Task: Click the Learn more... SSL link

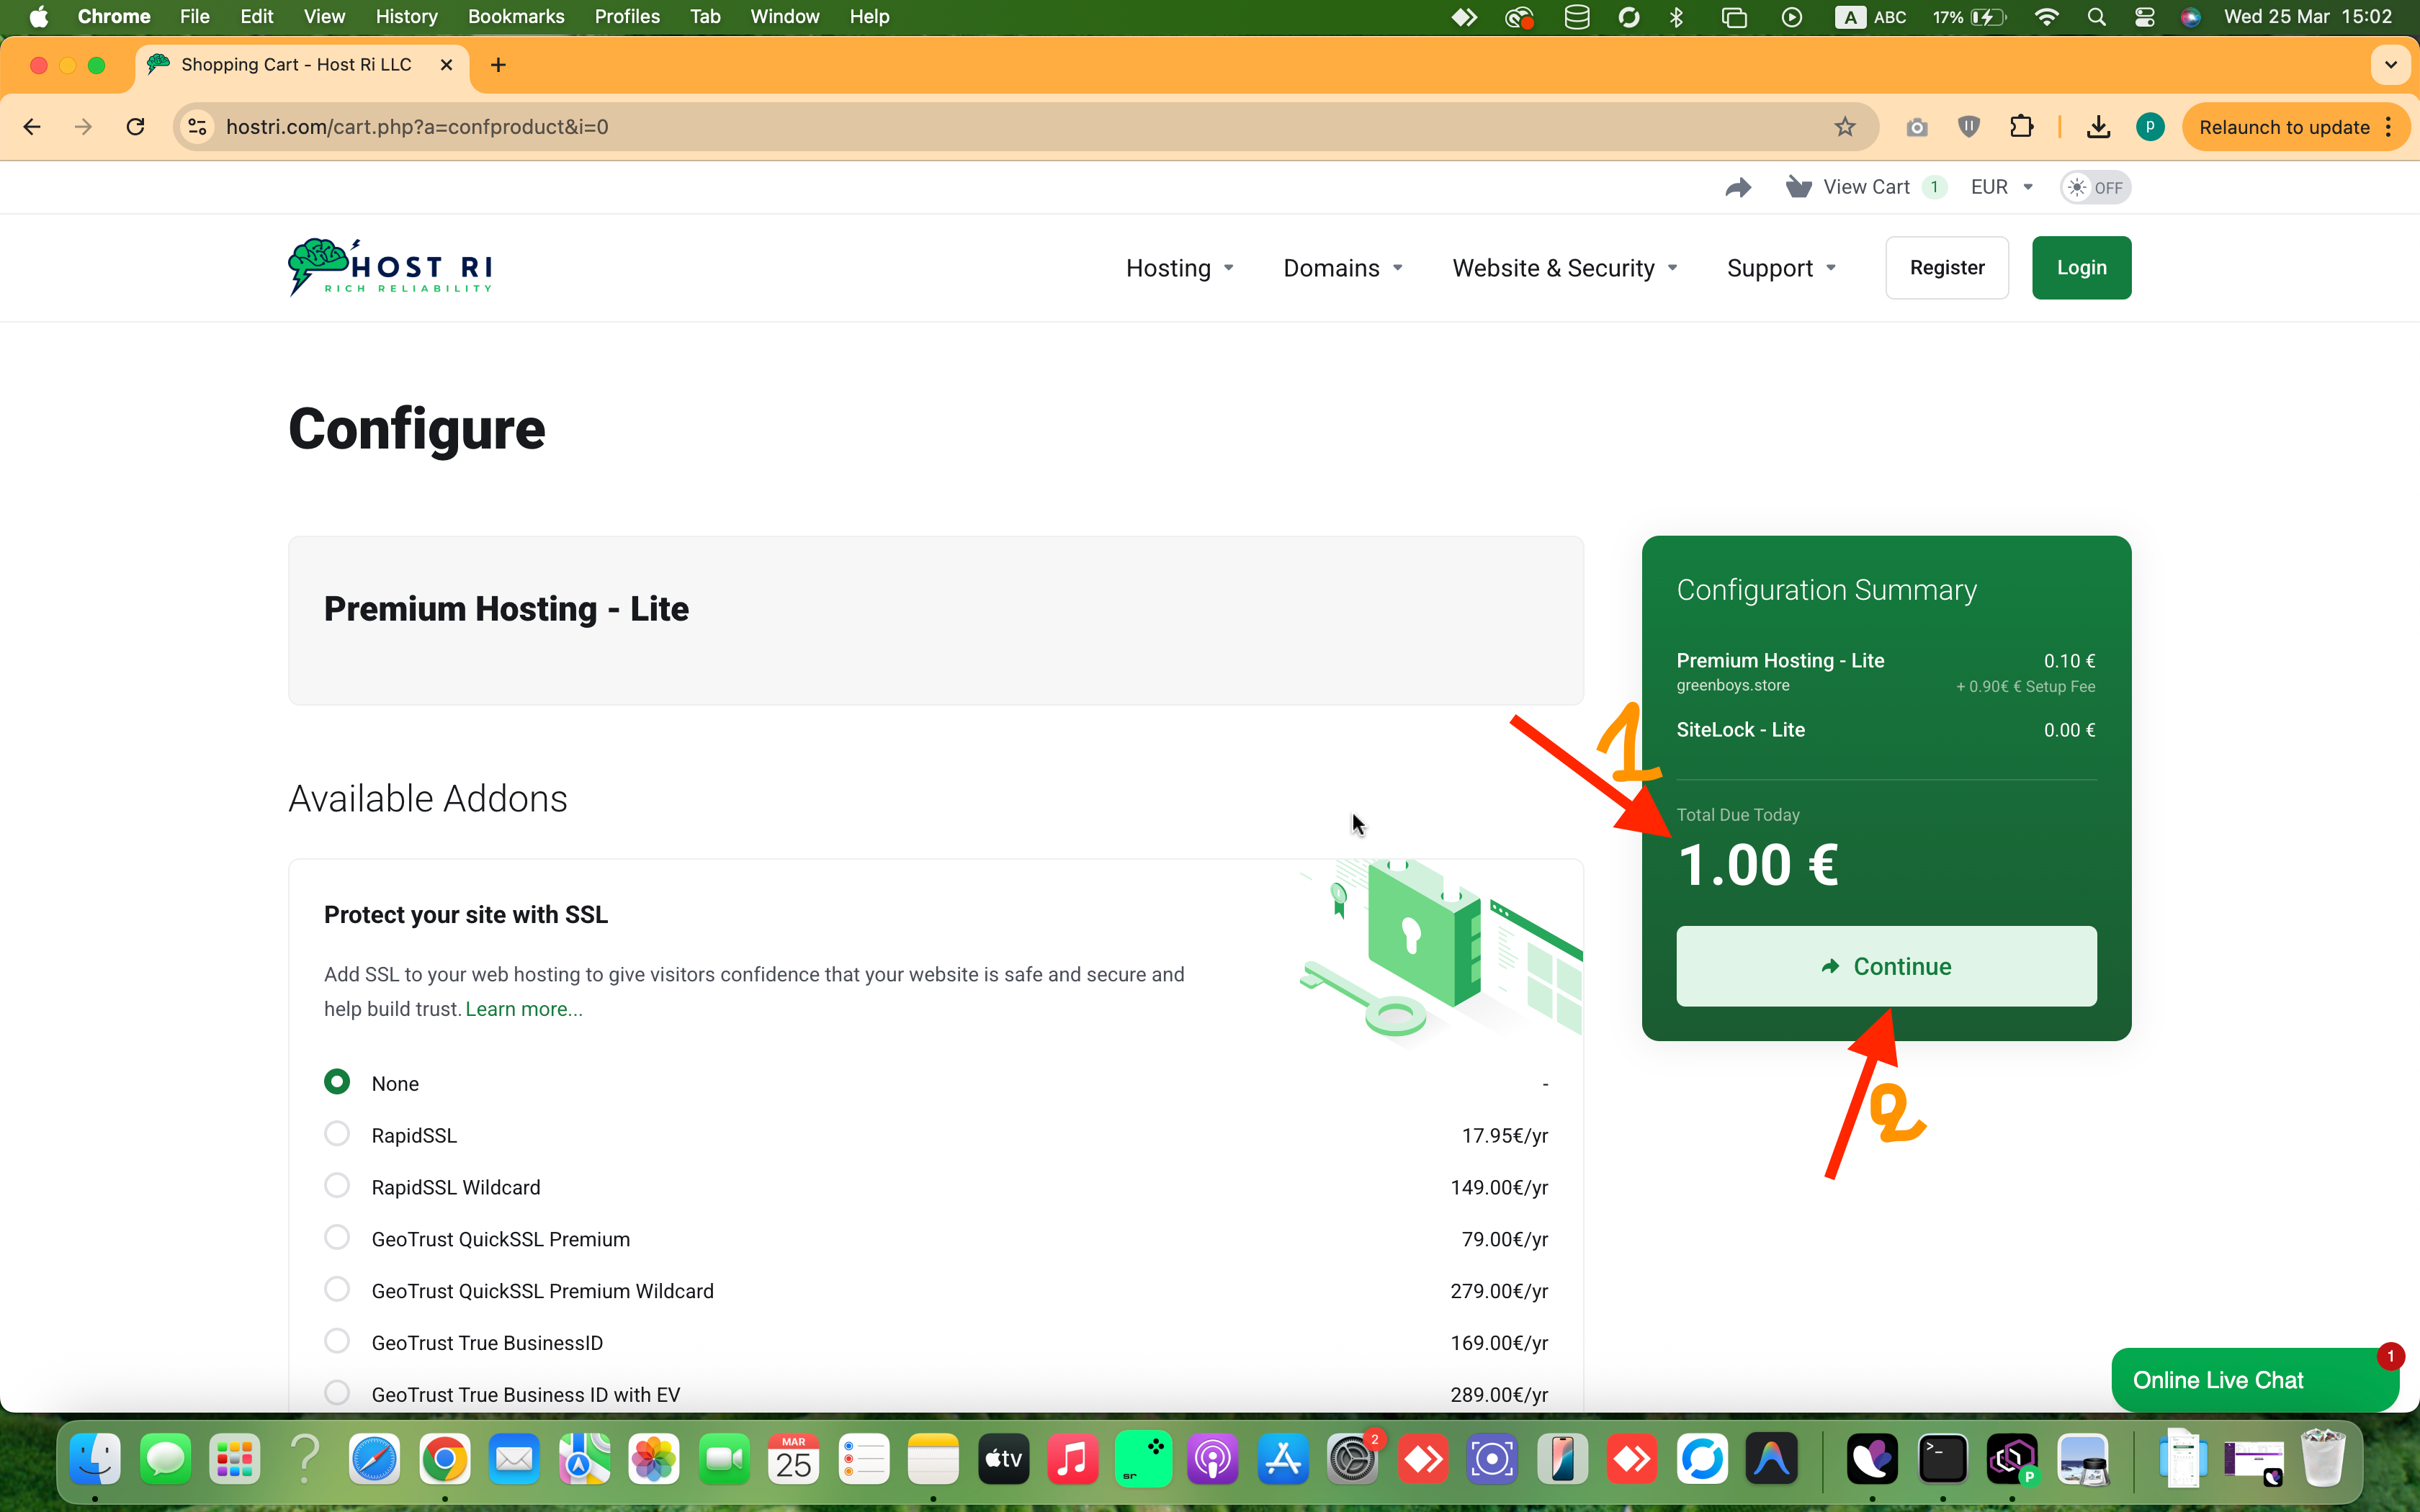Action: pyautogui.click(x=524, y=1009)
